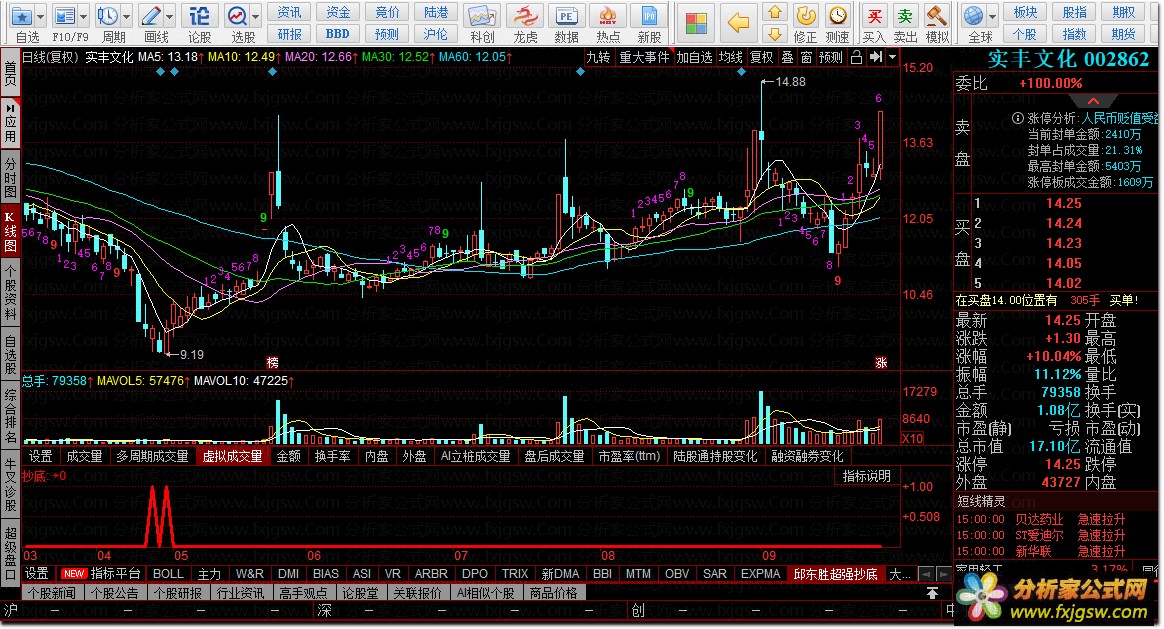Toggle the 均线 moving average display
The height and width of the screenshot is (629, 1164).
730,57
